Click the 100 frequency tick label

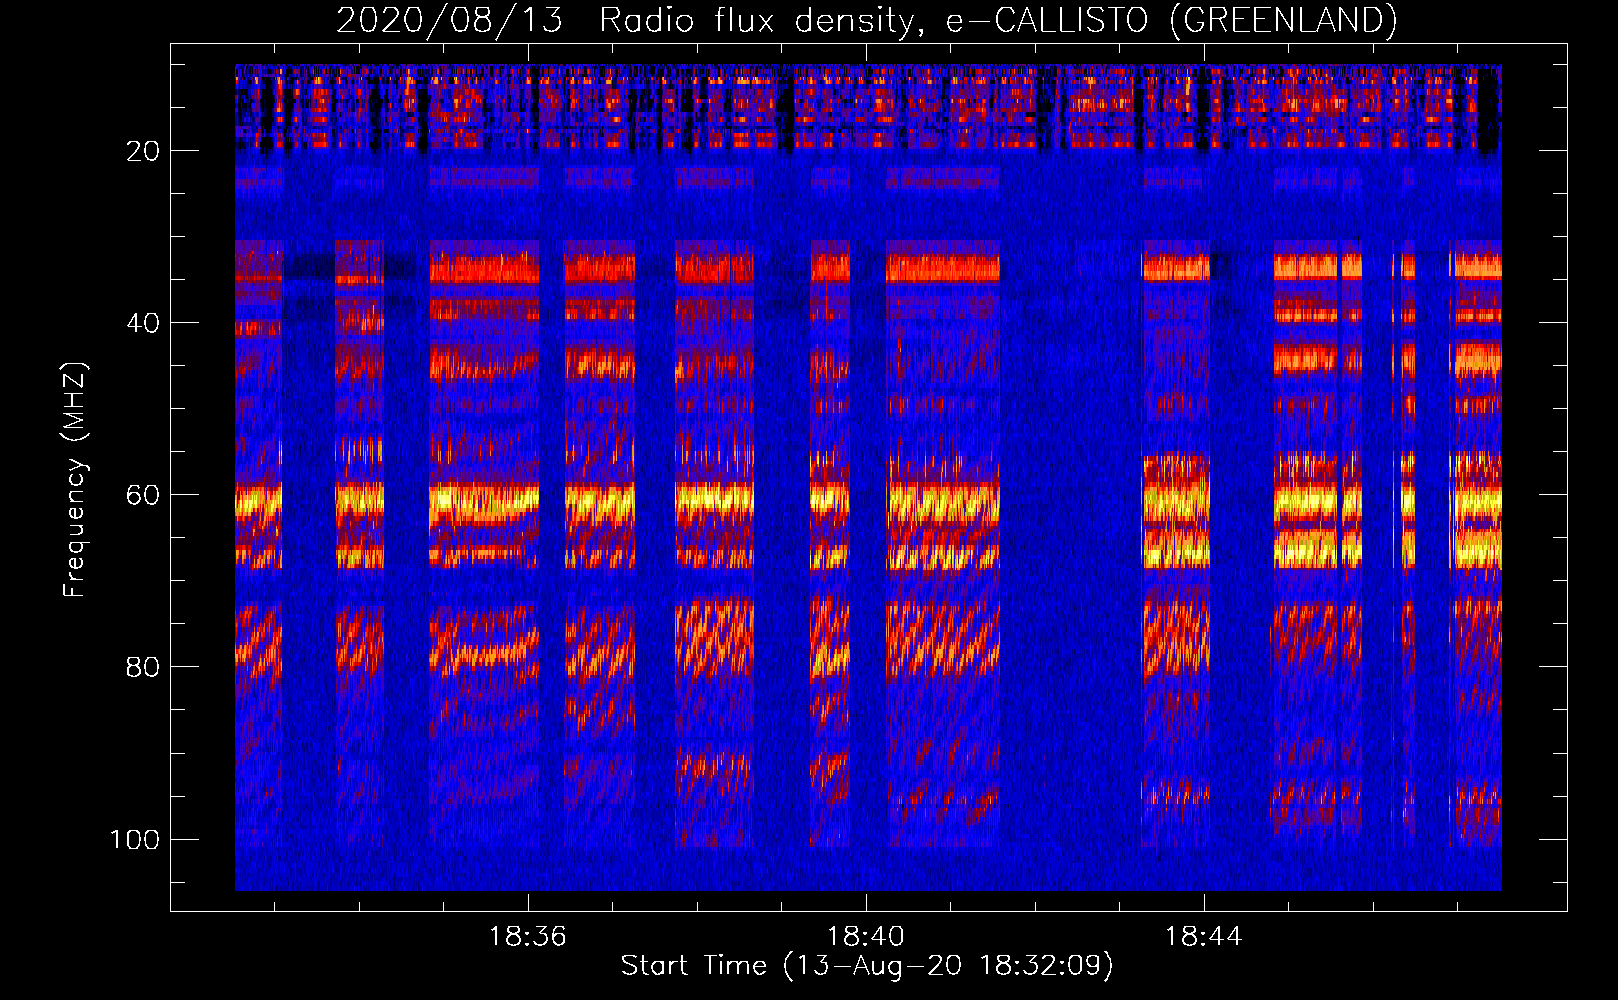pyautogui.click(x=135, y=839)
